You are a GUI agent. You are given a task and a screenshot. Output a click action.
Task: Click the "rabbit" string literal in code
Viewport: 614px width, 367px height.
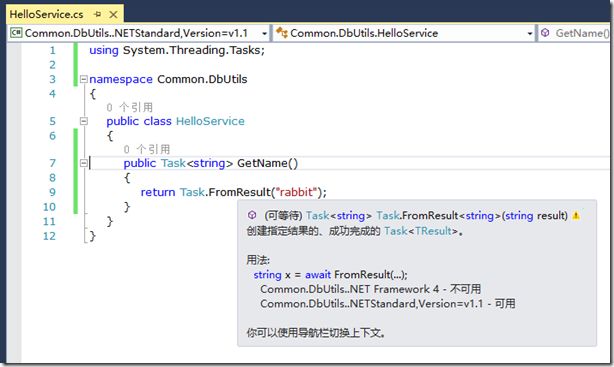tap(296, 192)
